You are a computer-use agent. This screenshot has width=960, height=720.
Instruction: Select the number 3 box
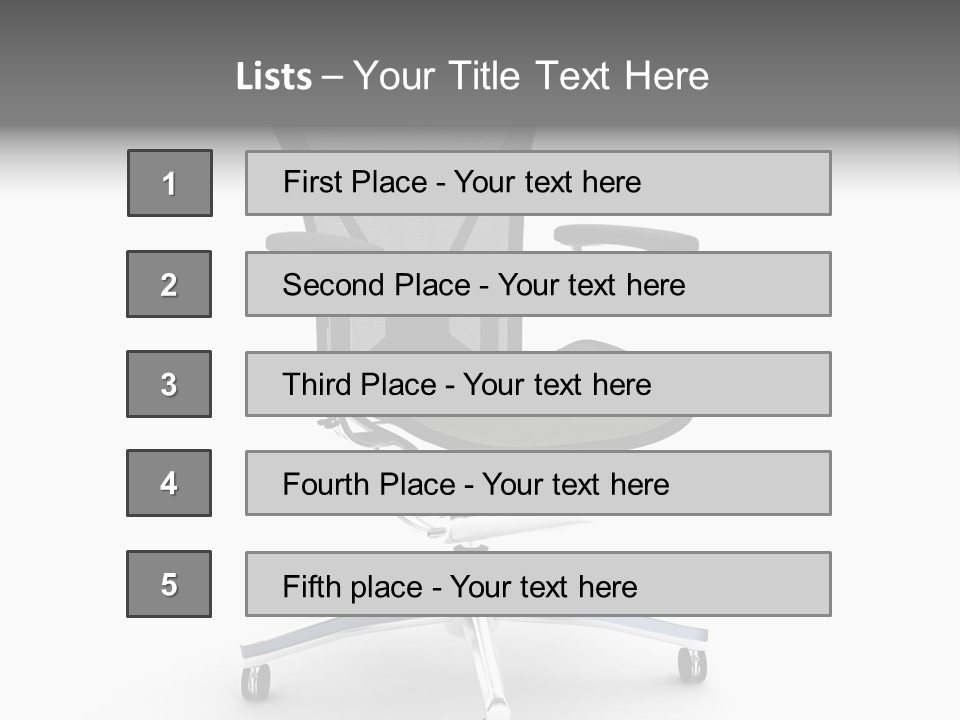tap(169, 384)
